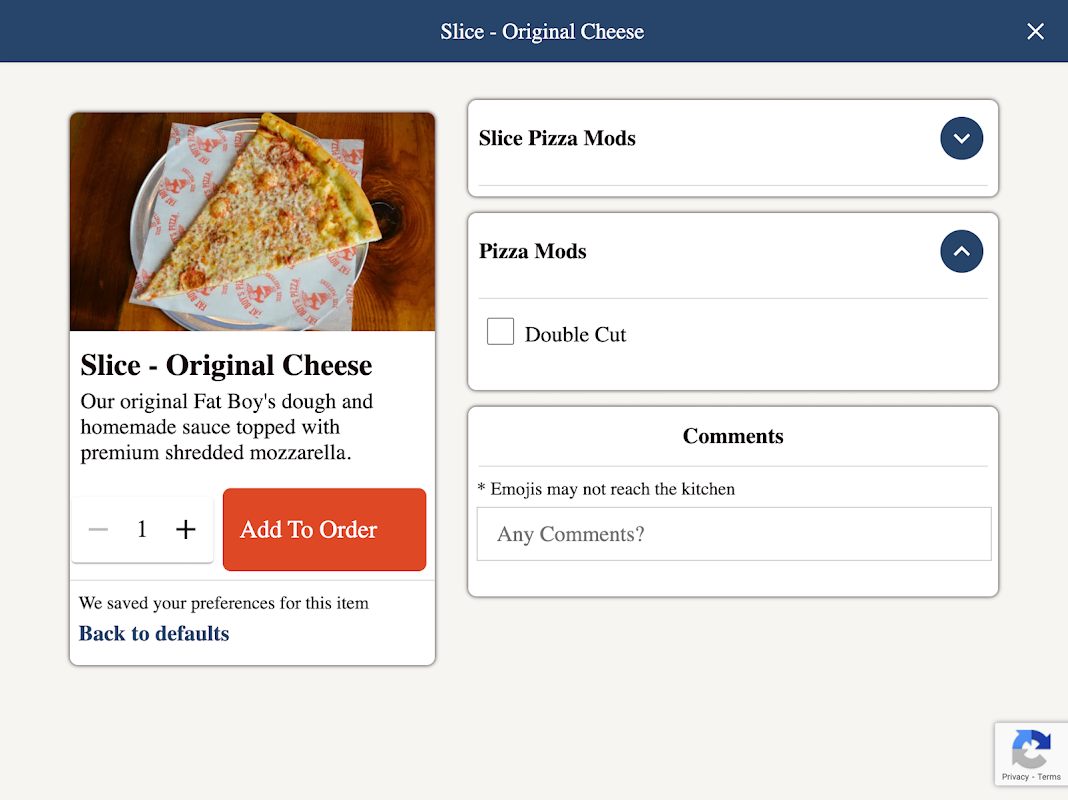Click the Double Cut label text
This screenshot has height=800, width=1068.
click(575, 335)
